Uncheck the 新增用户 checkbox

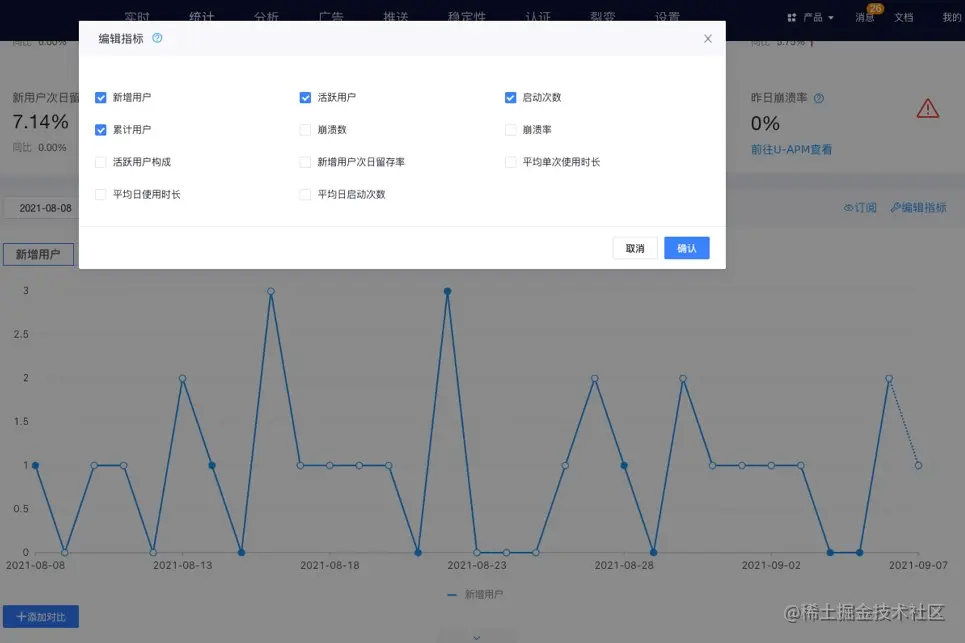pyautogui.click(x=101, y=98)
